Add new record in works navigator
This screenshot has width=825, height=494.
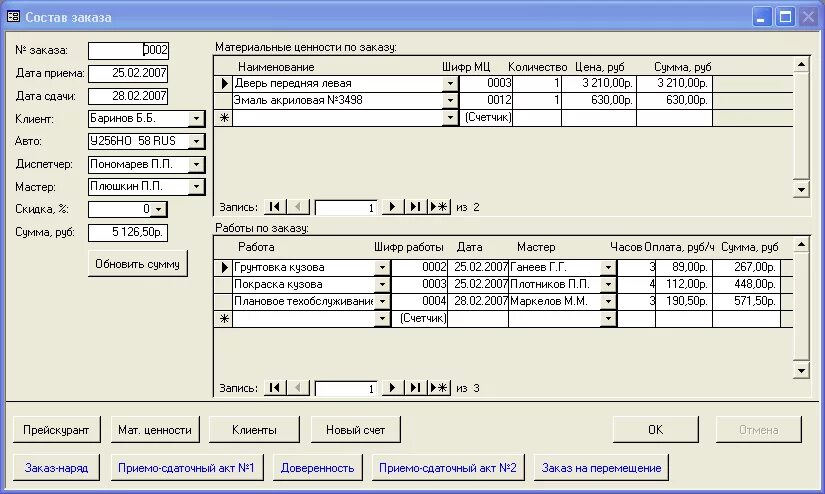click(439, 388)
